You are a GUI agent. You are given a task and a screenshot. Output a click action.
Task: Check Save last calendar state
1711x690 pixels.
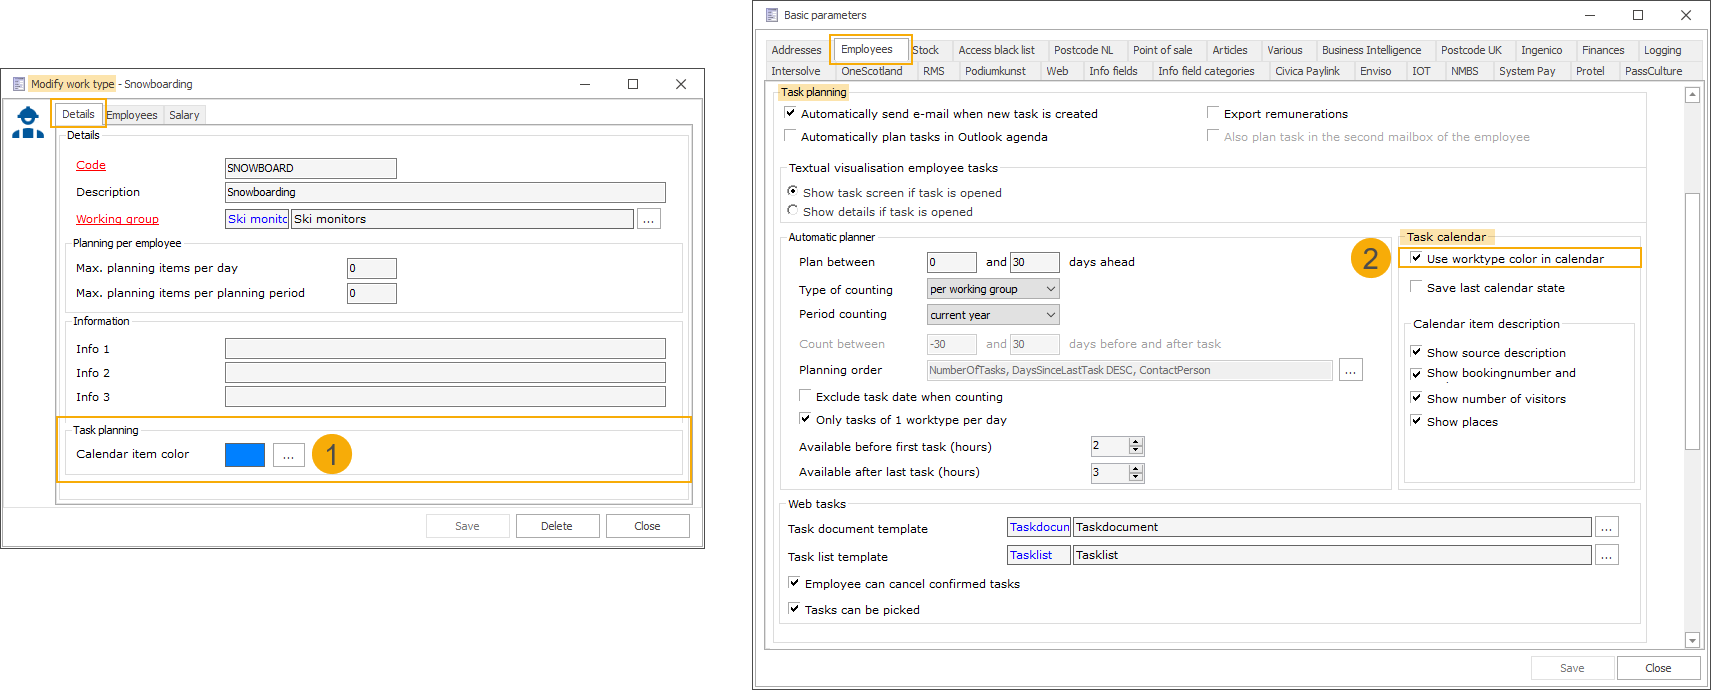[x=1416, y=287]
